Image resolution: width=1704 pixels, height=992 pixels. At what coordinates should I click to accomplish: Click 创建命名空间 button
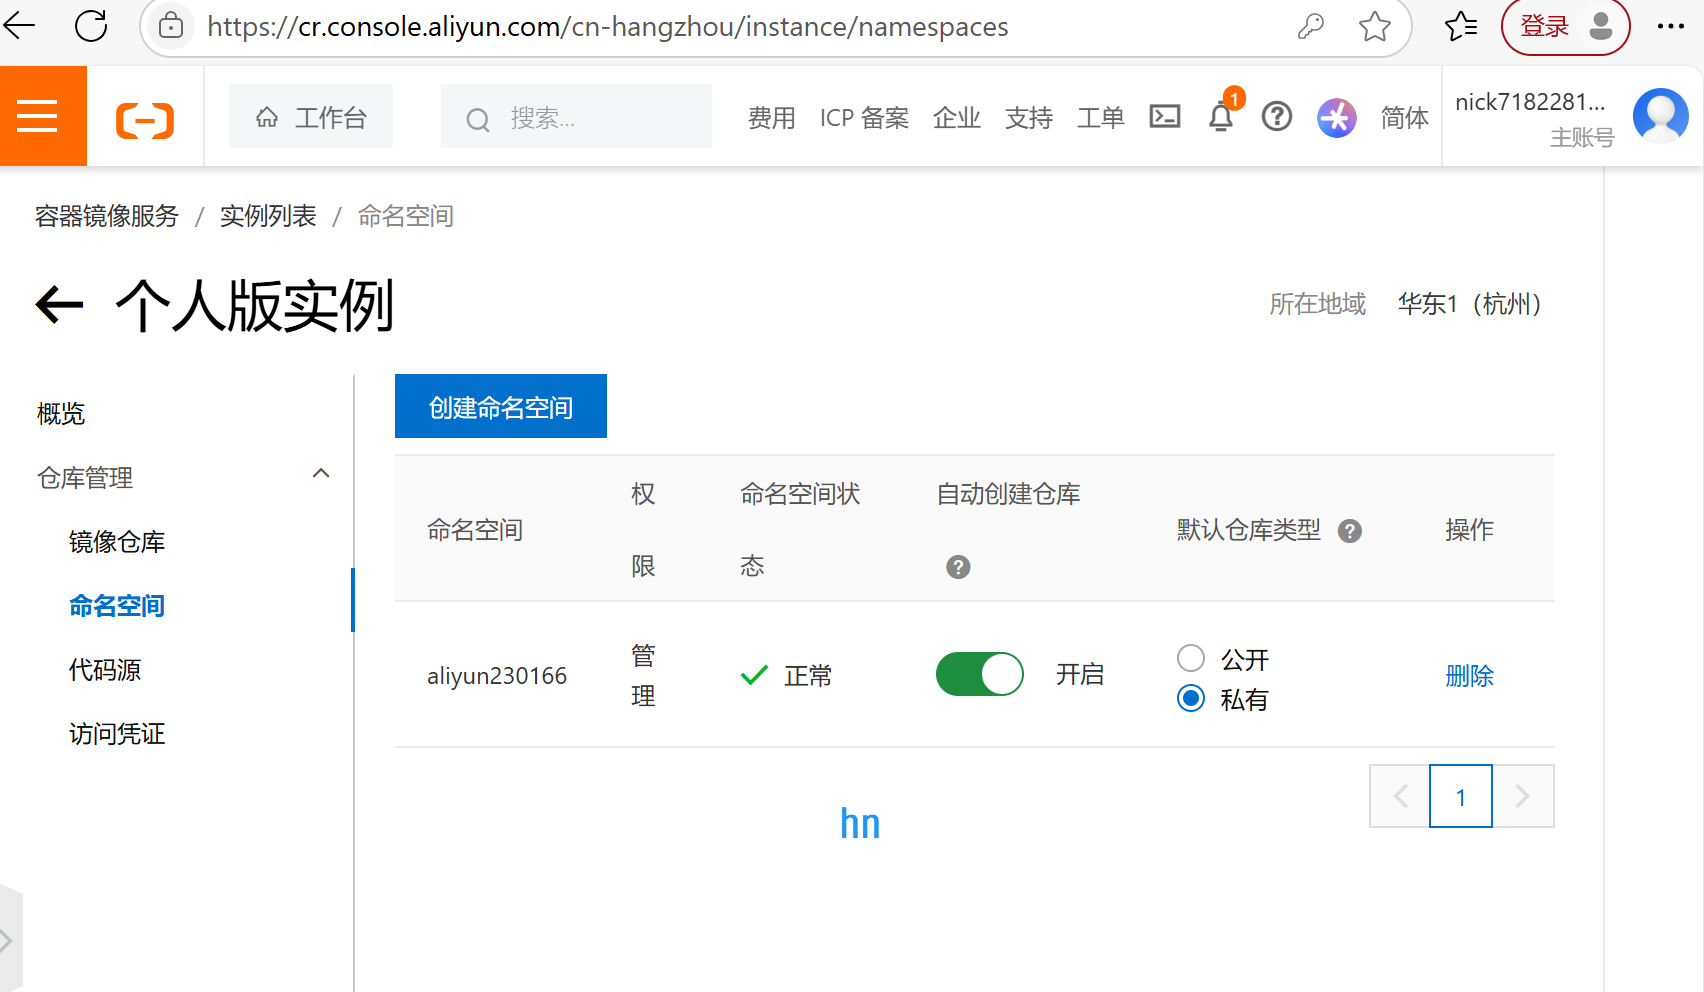(501, 406)
